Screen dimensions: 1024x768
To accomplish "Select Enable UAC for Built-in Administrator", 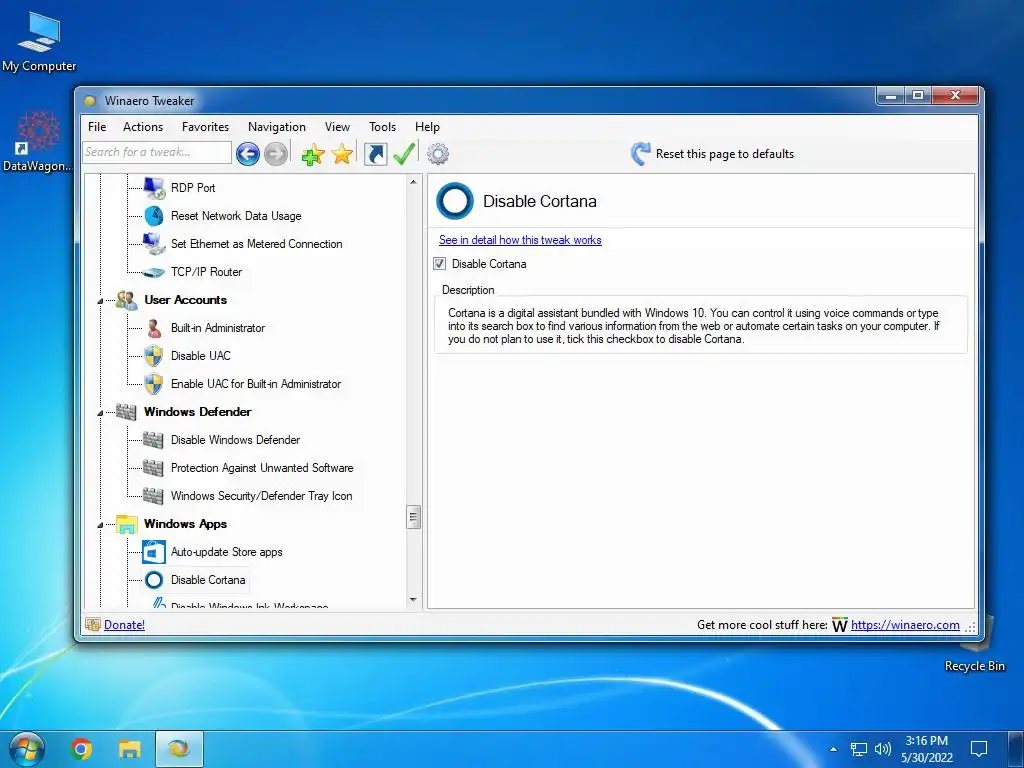I will coord(255,384).
